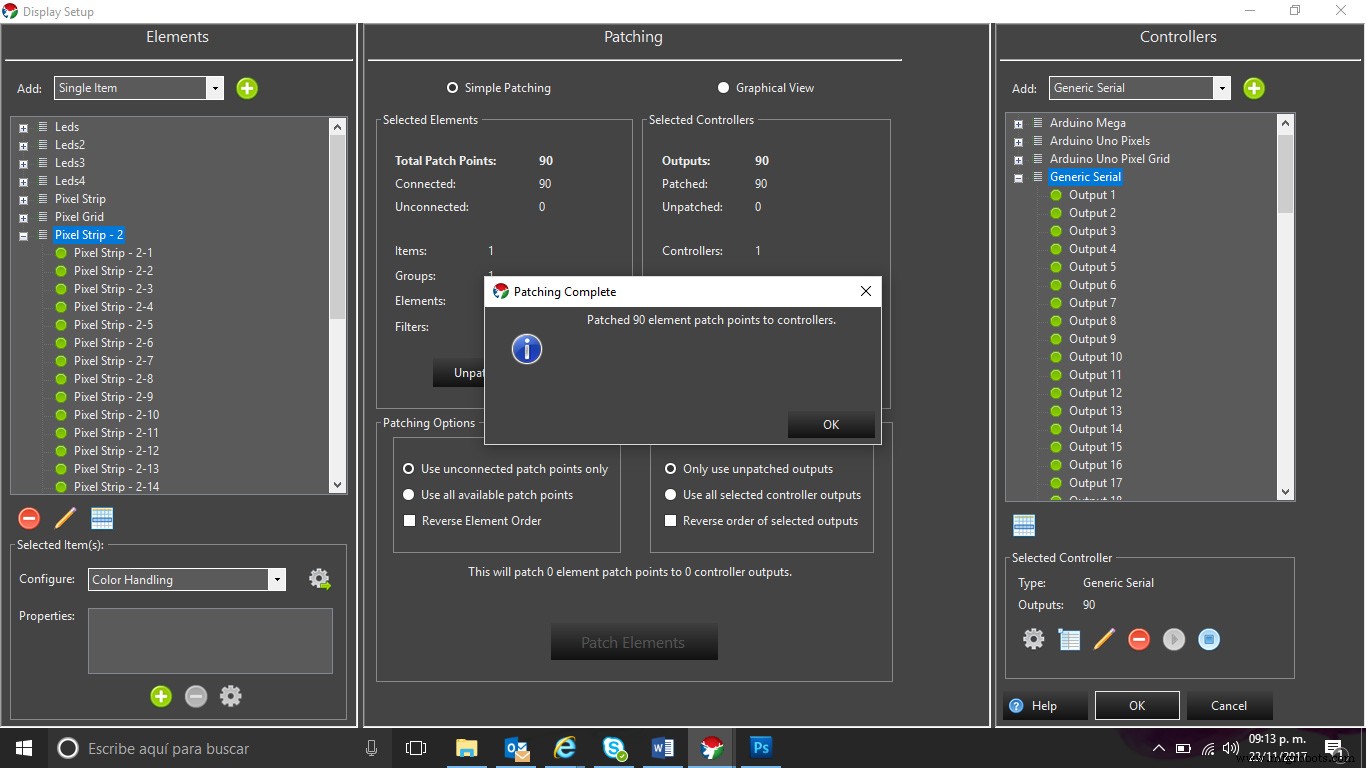This screenshot has width=1366, height=768.
Task: Click the green add element plus icon
Action: click(247, 88)
